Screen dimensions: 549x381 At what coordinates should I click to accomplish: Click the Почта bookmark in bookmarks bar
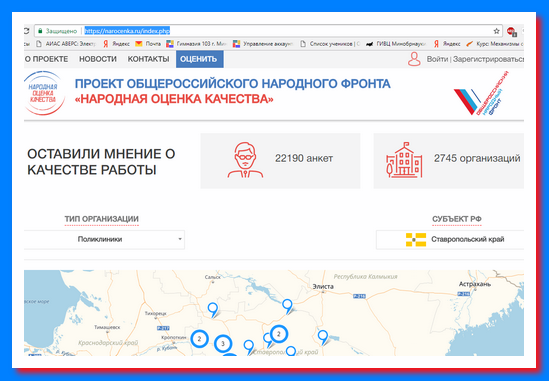point(148,44)
